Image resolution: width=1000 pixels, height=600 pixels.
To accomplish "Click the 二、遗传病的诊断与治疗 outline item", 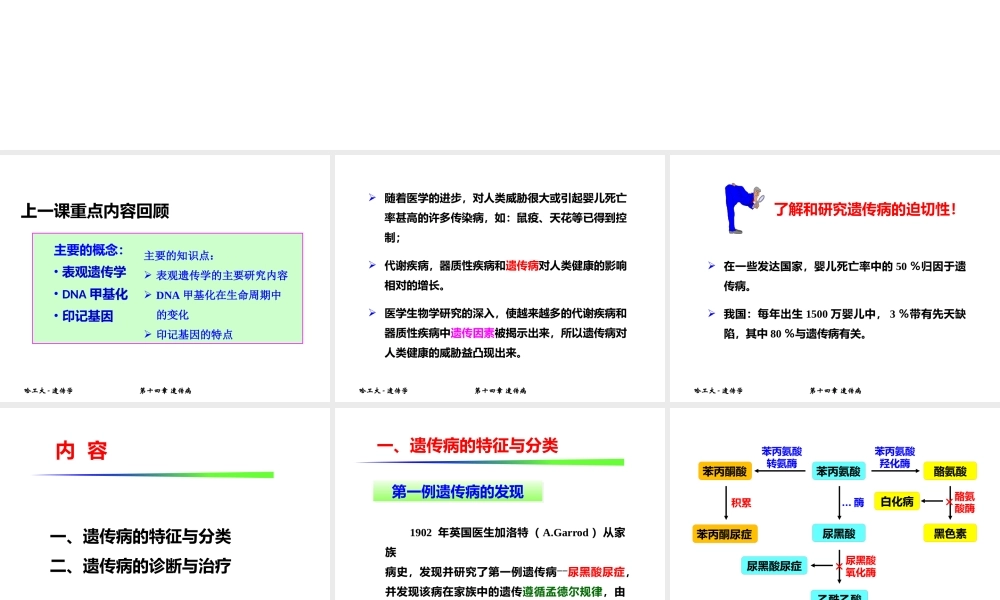I will [x=141, y=566].
